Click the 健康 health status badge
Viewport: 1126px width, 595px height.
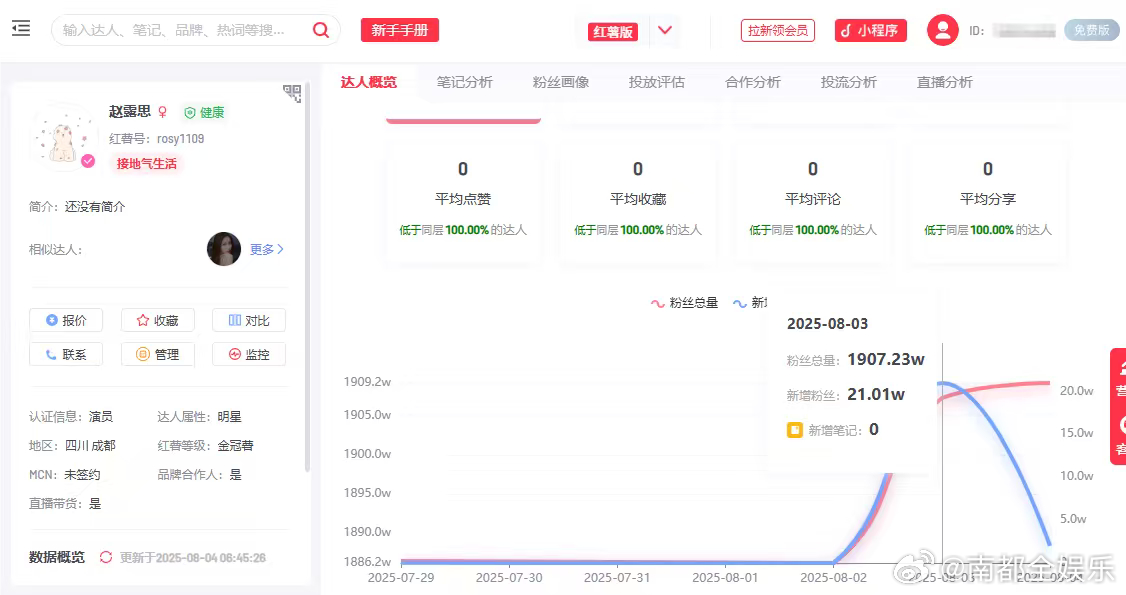click(x=205, y=112)
